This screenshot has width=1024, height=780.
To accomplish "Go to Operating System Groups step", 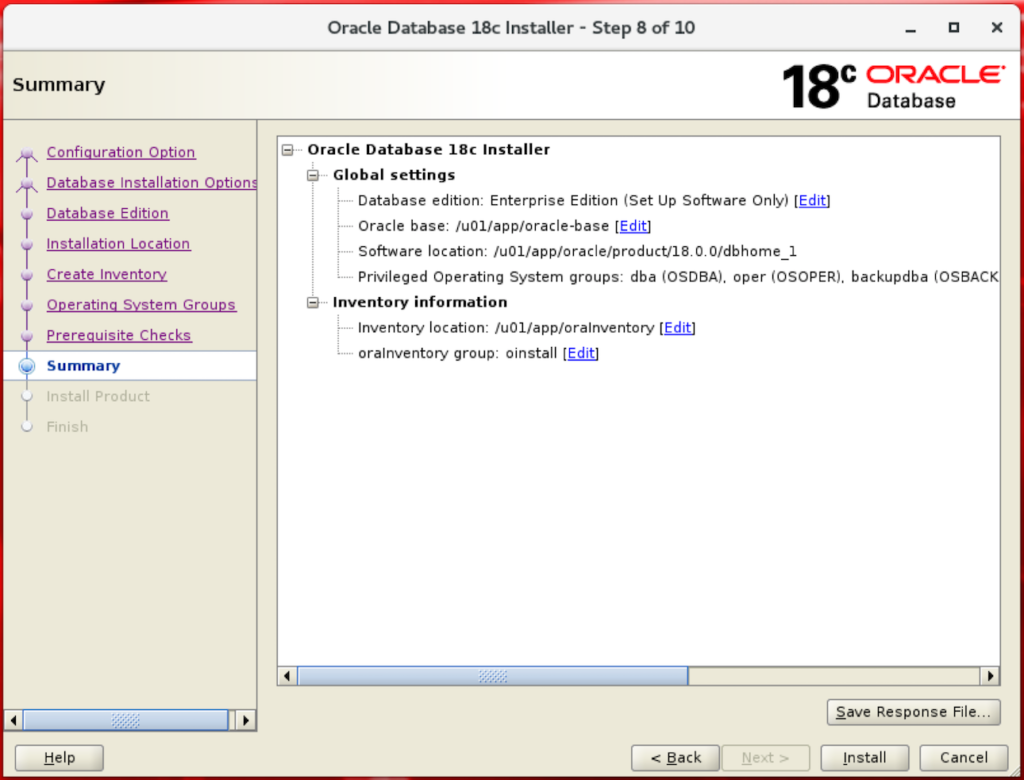I will 141,305.
